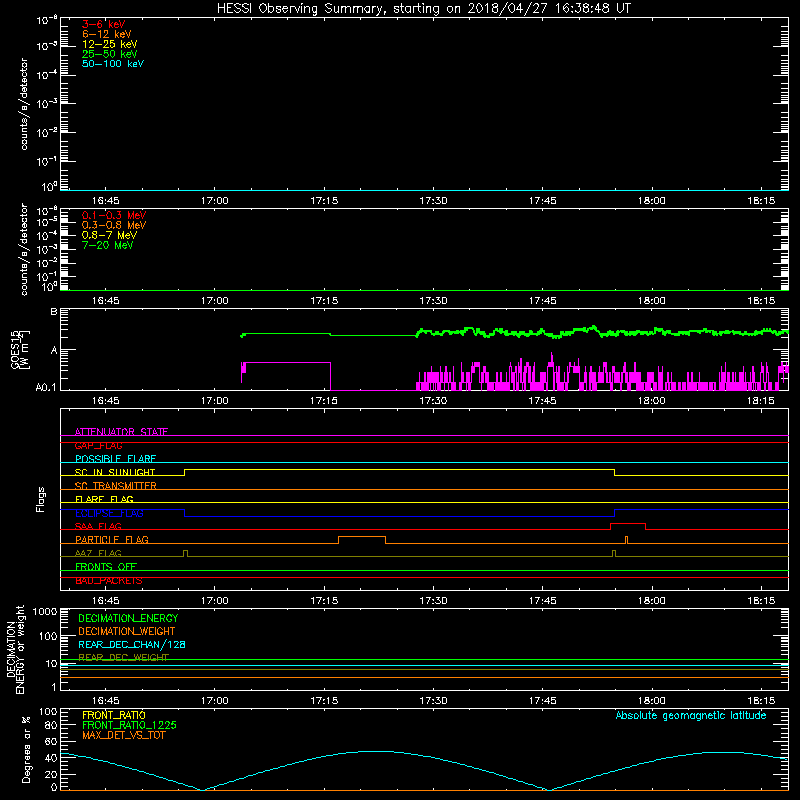This screenshot has width=800, height=800.
Task: Select the red 3-6 keV legend label
Action: 104,24
